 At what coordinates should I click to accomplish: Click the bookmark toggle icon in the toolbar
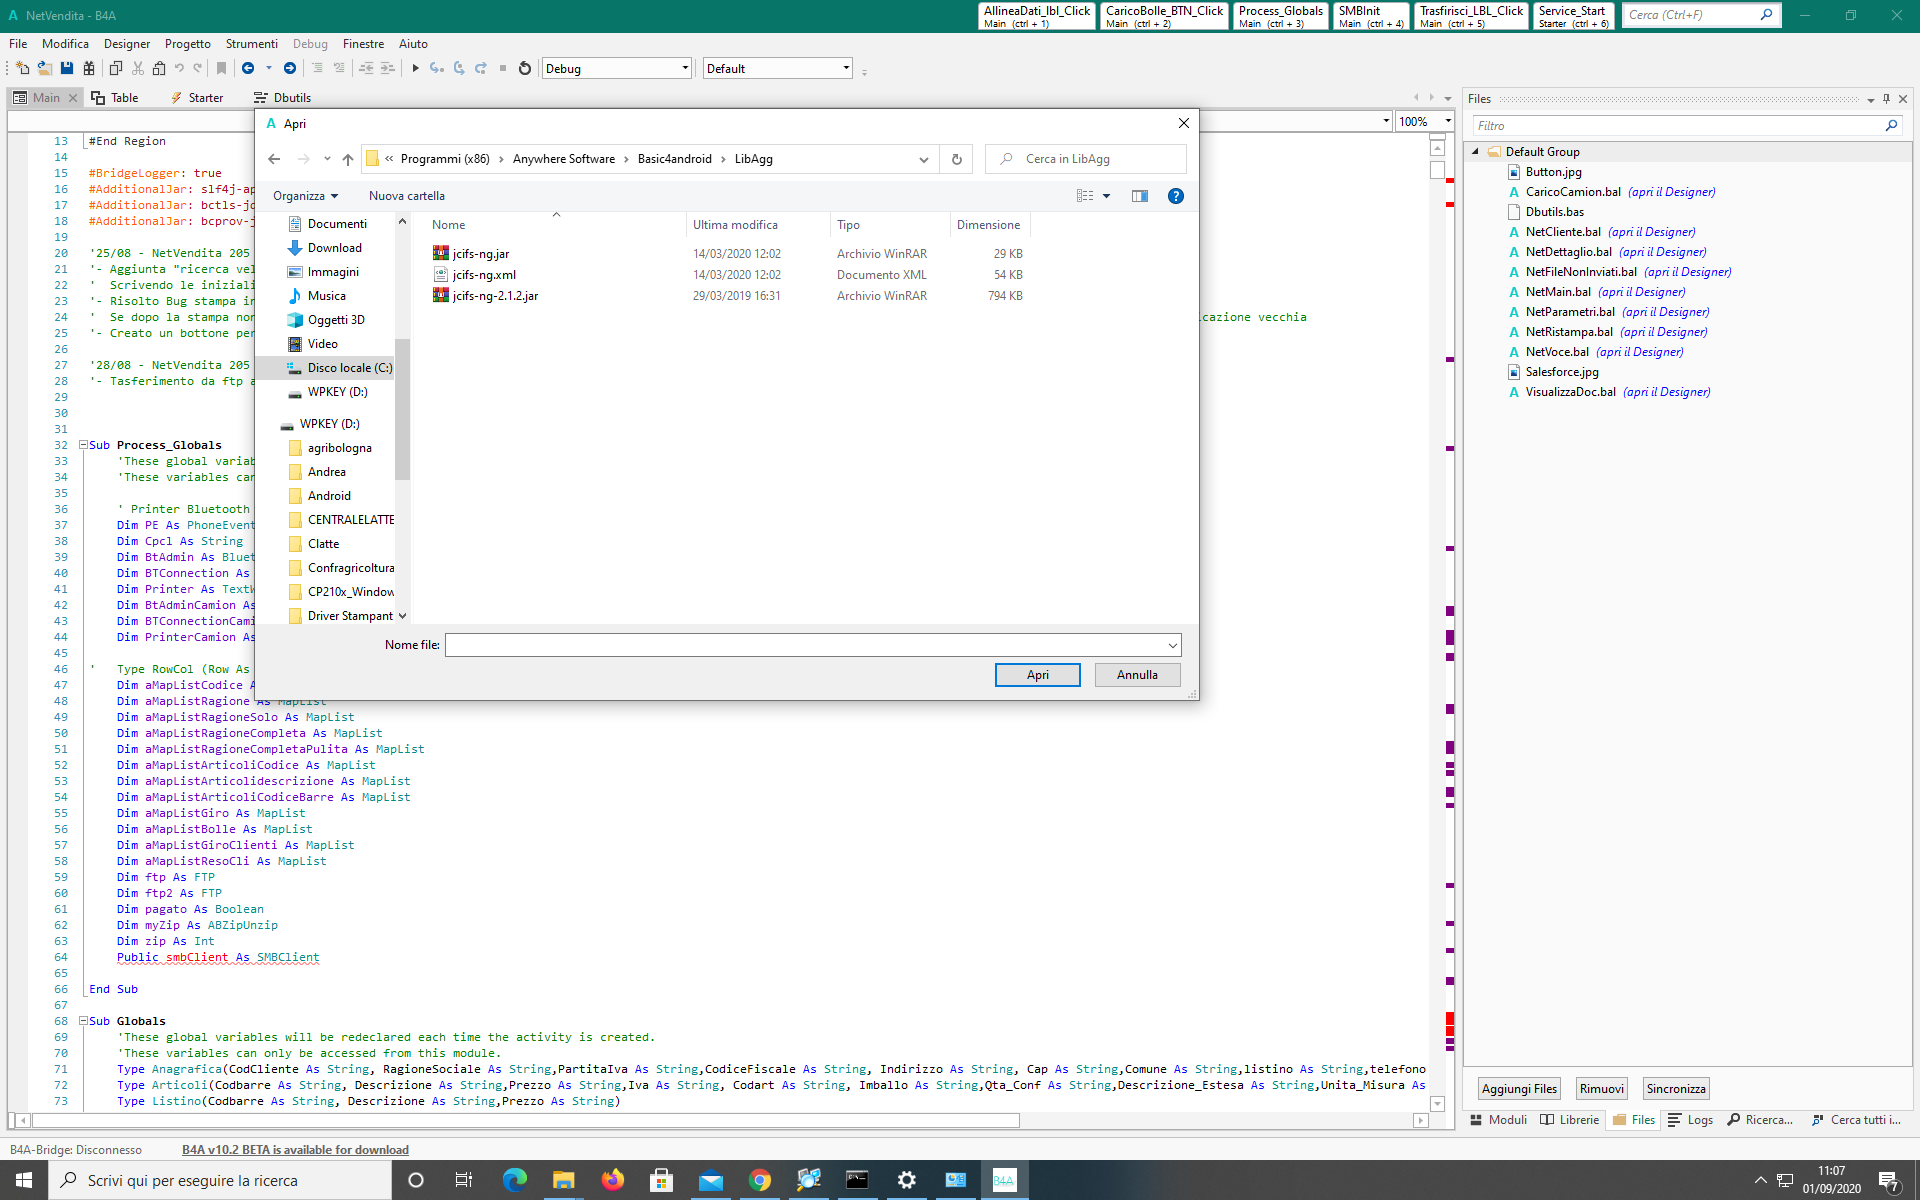pos(222,68)
